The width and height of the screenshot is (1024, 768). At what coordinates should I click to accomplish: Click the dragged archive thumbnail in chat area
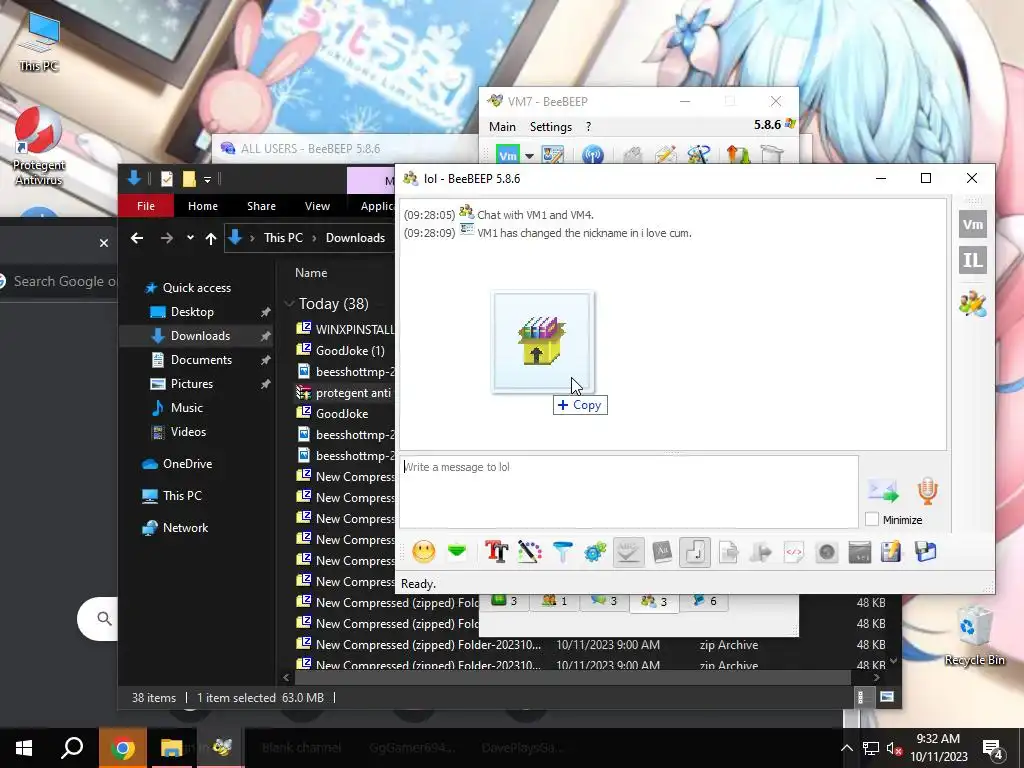tap(543, 342)
